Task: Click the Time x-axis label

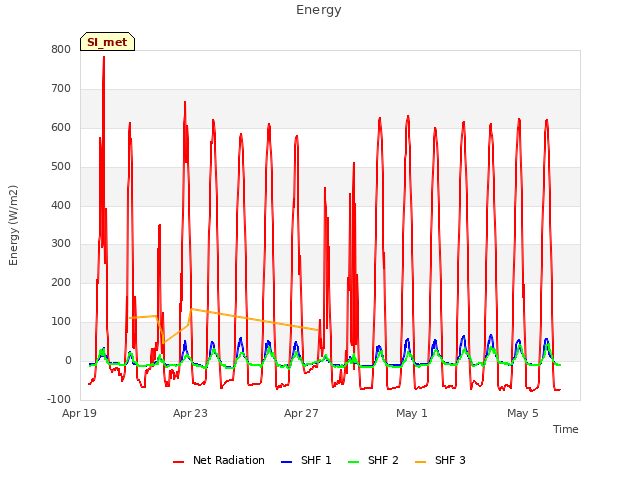Action: [x=566, y=429]
